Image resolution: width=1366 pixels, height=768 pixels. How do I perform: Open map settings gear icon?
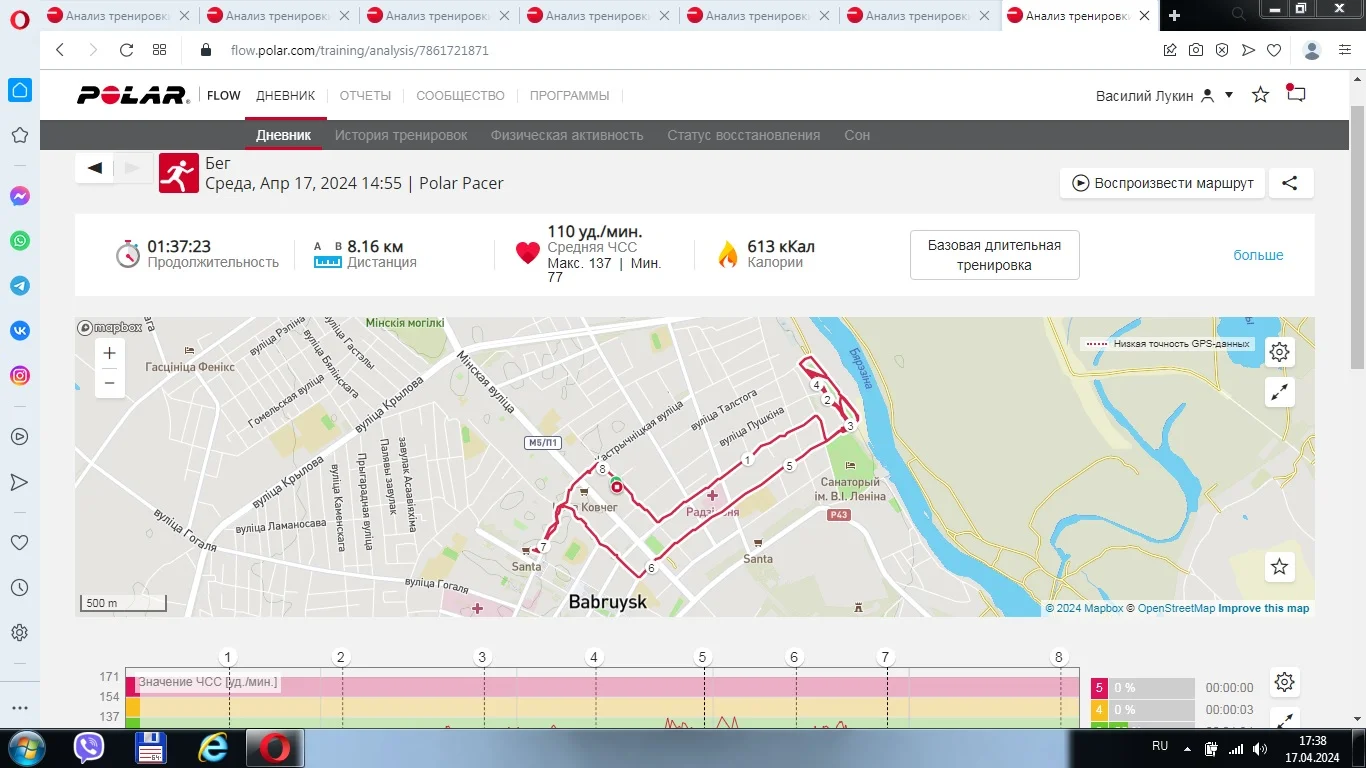click(x=1279, y=352)
